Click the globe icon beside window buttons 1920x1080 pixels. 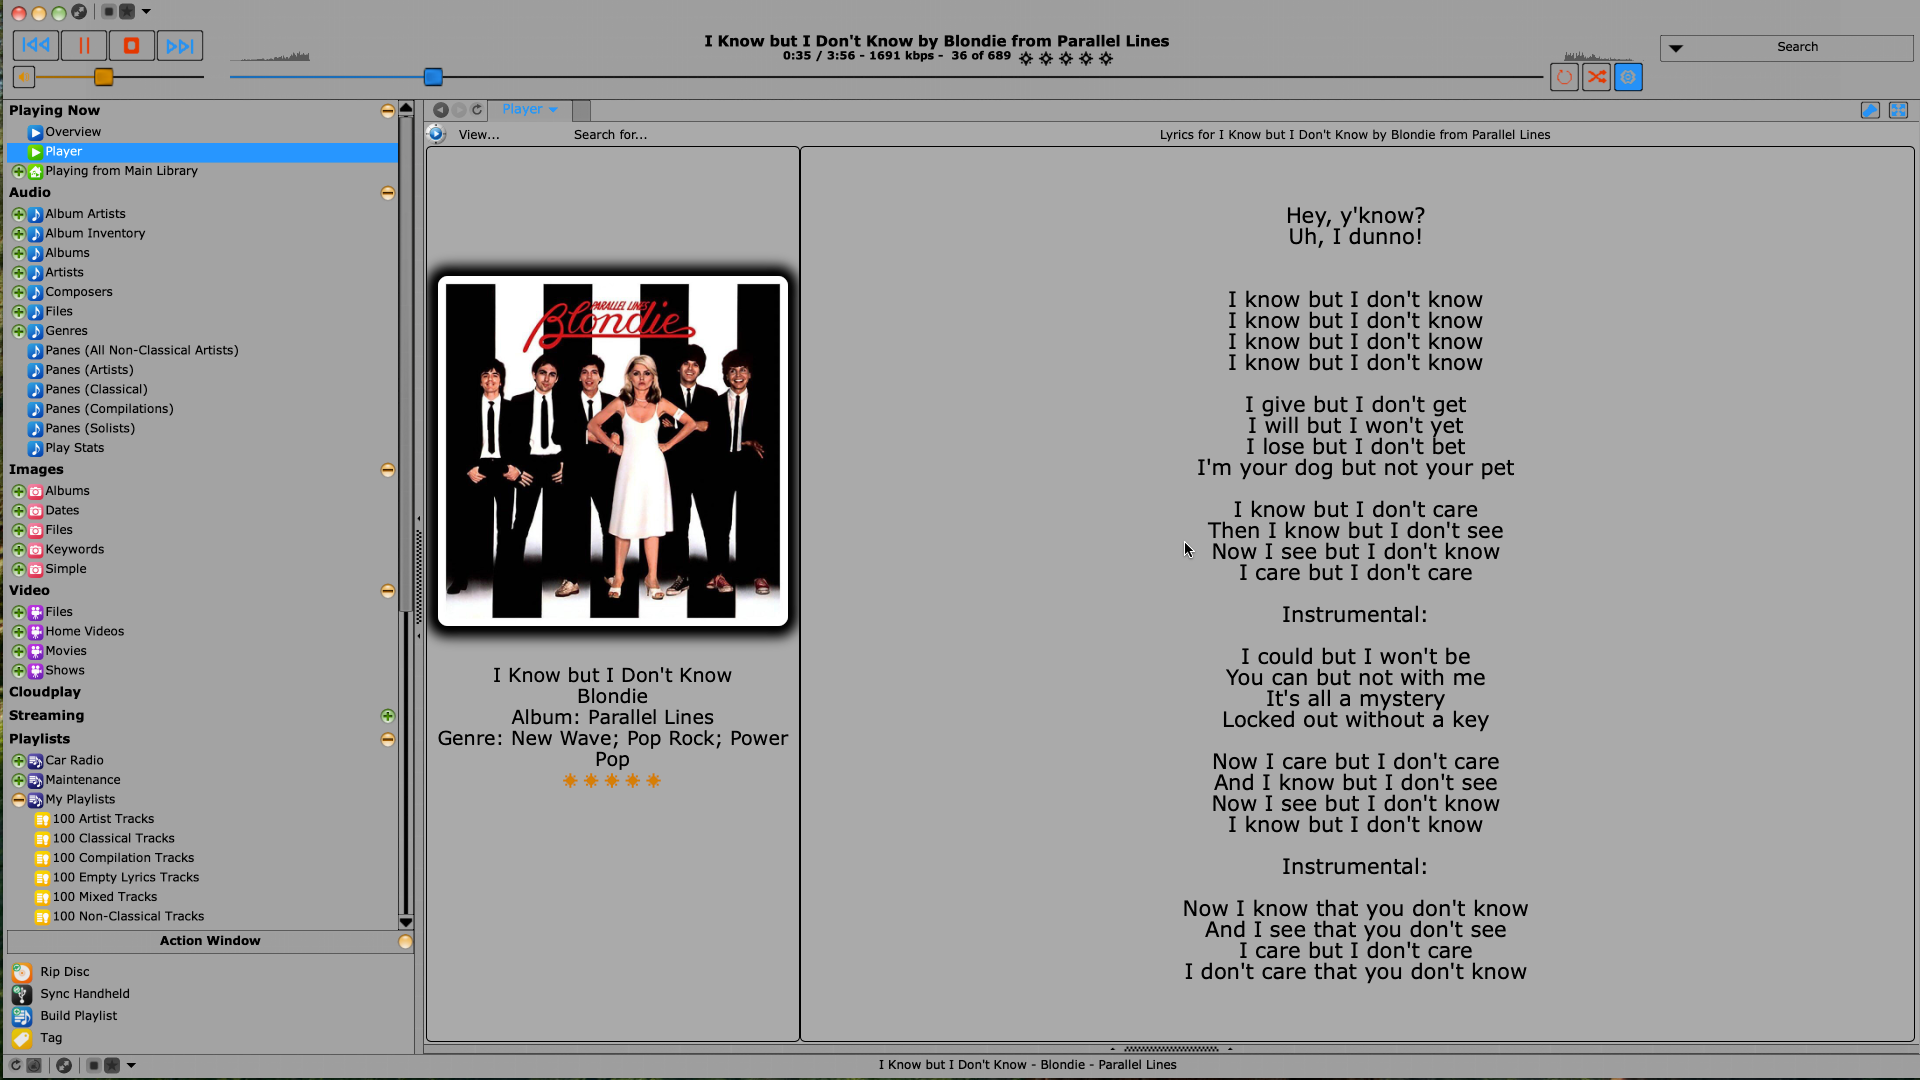79,12
